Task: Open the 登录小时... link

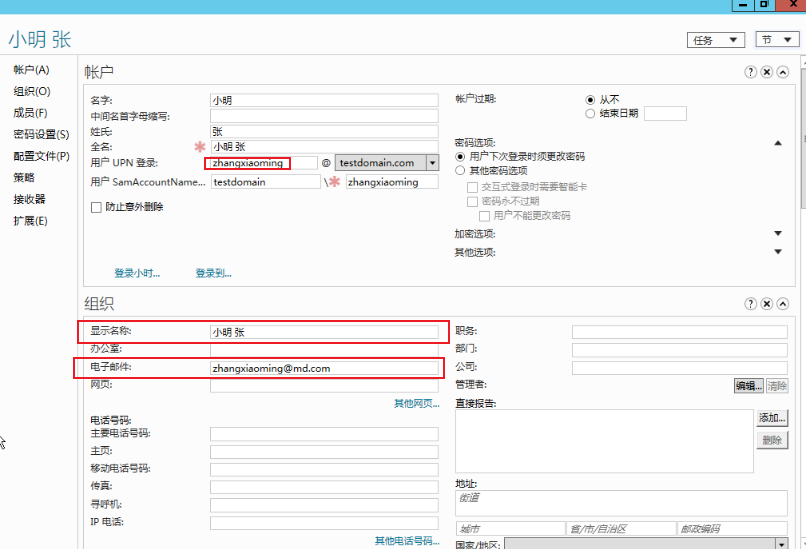Action: [x=137, y=273]
